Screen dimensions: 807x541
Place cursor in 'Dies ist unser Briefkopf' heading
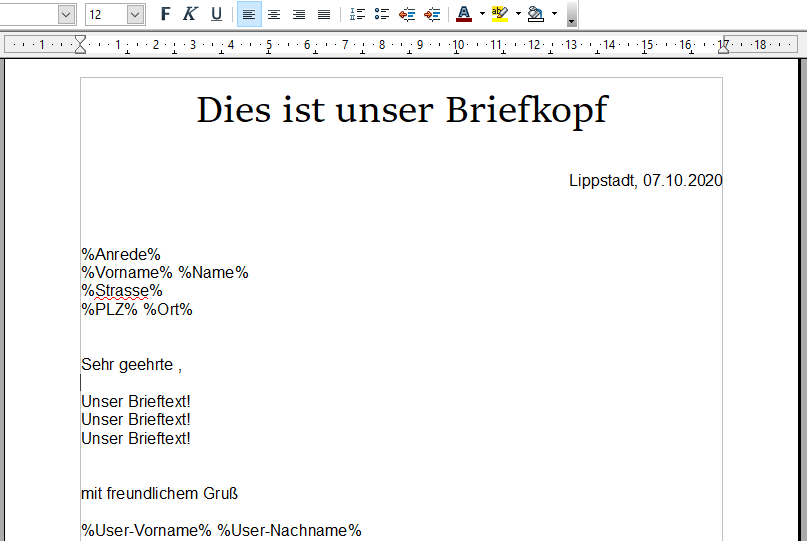click(401, 110)
